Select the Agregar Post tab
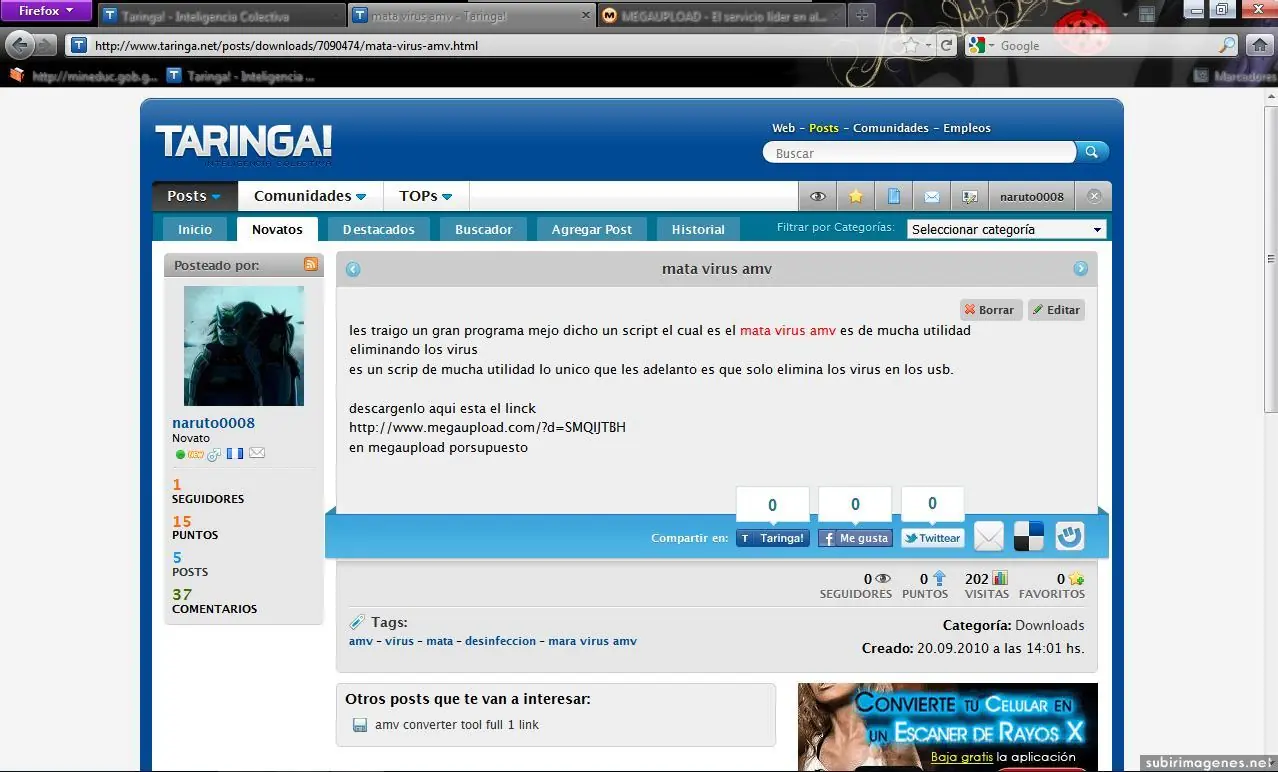The height and width of the screenshot is (772, 1278). click(x=592, y=229)
